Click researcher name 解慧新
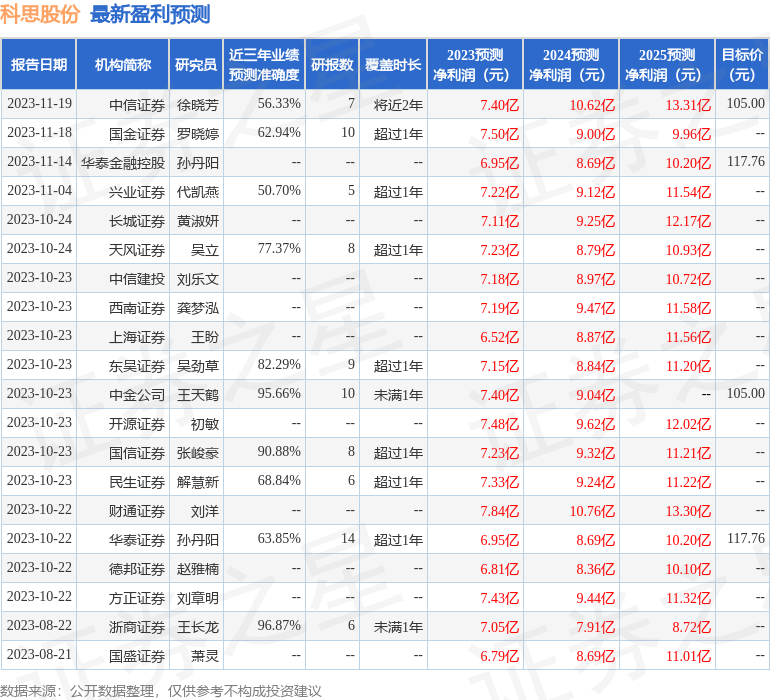Viewport: 770px width, 700px height. 198,482
